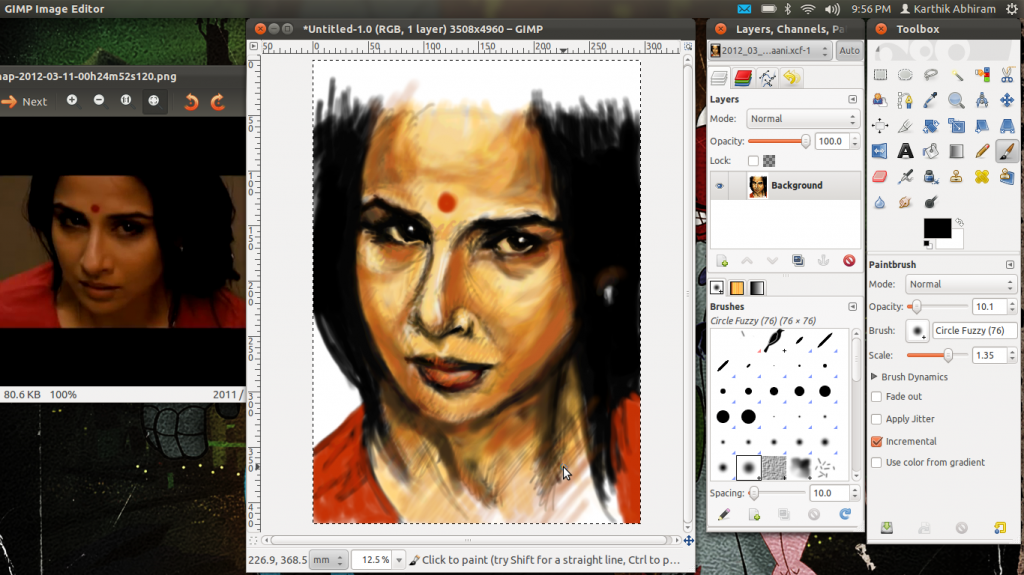This screenshot has height=575, width=1024.
Task: Select the Heal tool
Action: point(982,177)
